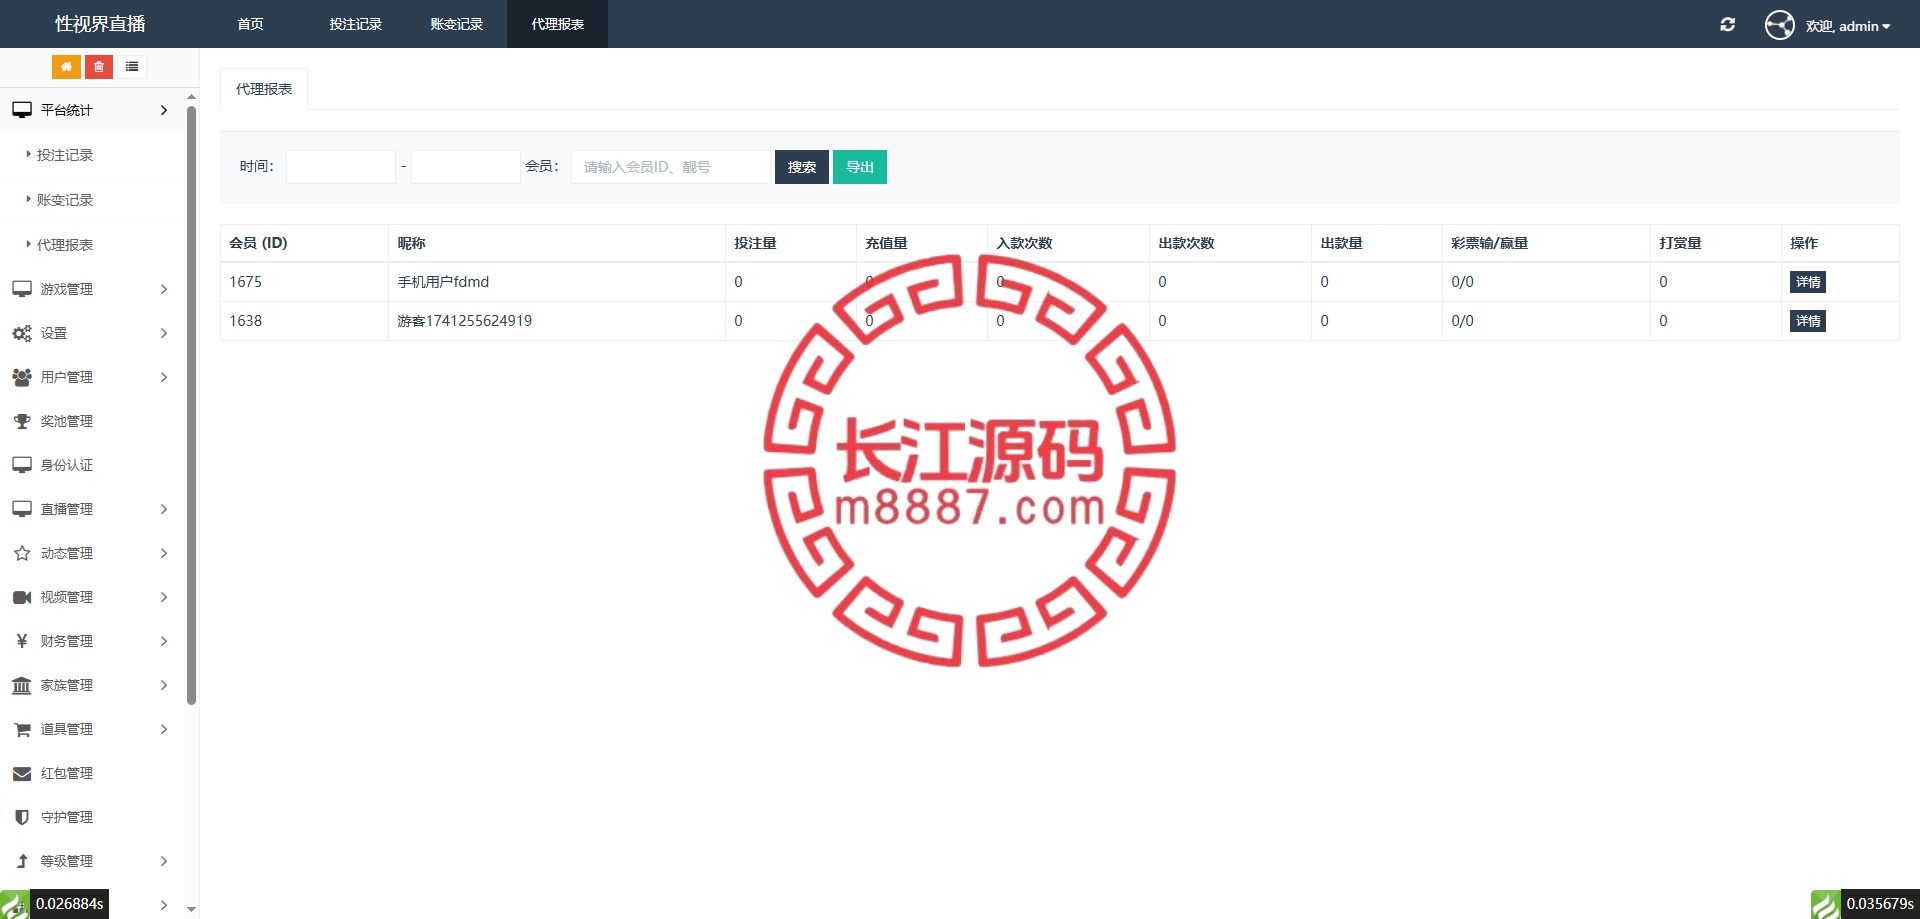Click the 视频管理 camera icon
Viewport: 1920px width, 919px height.
(x=22, y=597)
